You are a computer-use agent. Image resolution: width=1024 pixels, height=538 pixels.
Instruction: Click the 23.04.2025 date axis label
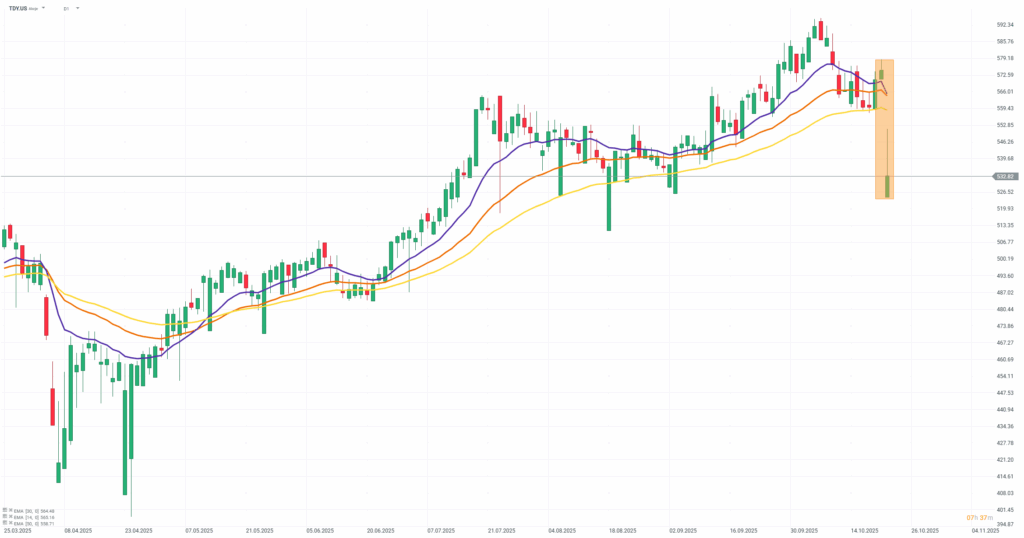(x=138, y=531)
